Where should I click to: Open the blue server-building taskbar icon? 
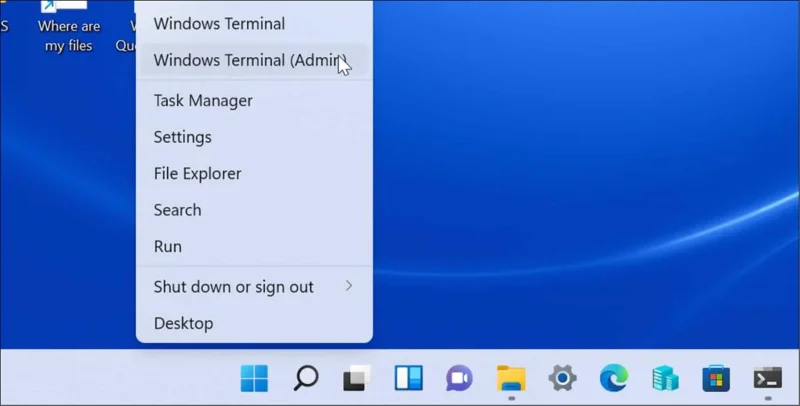[x=665, y=378]
